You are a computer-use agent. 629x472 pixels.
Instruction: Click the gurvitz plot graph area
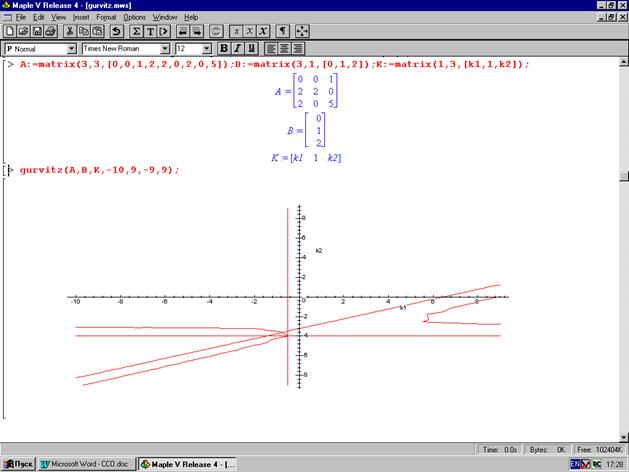click(290, 300)
